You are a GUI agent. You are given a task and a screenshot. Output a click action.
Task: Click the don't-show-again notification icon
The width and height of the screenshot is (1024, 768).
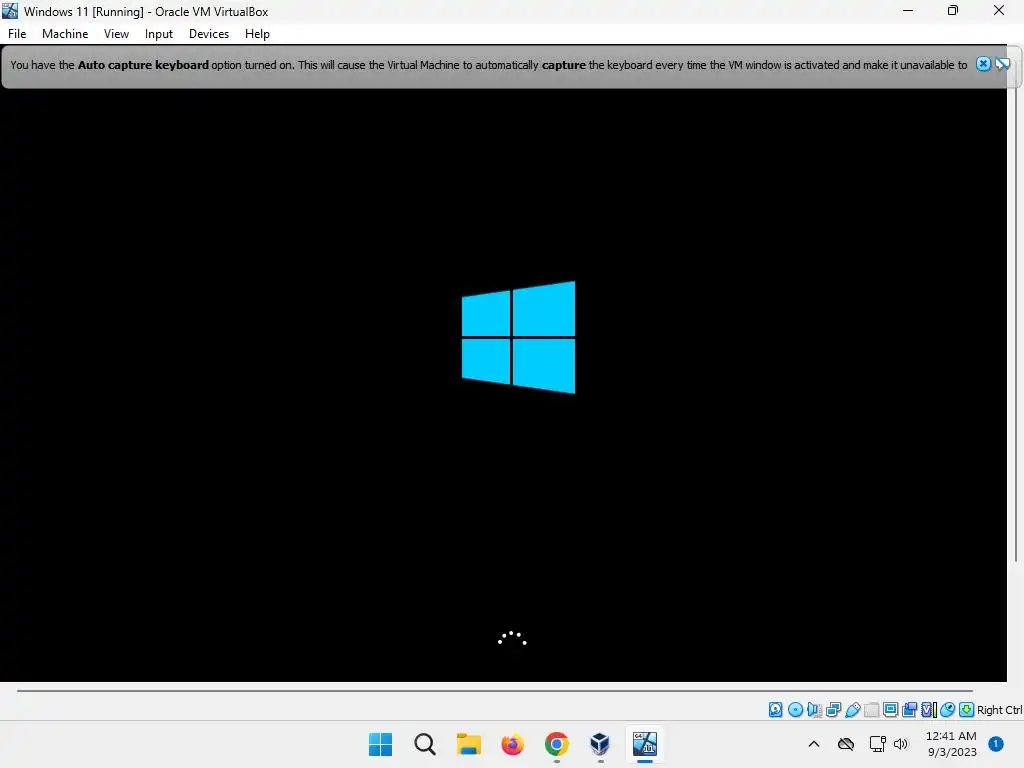pos(1002,64)
